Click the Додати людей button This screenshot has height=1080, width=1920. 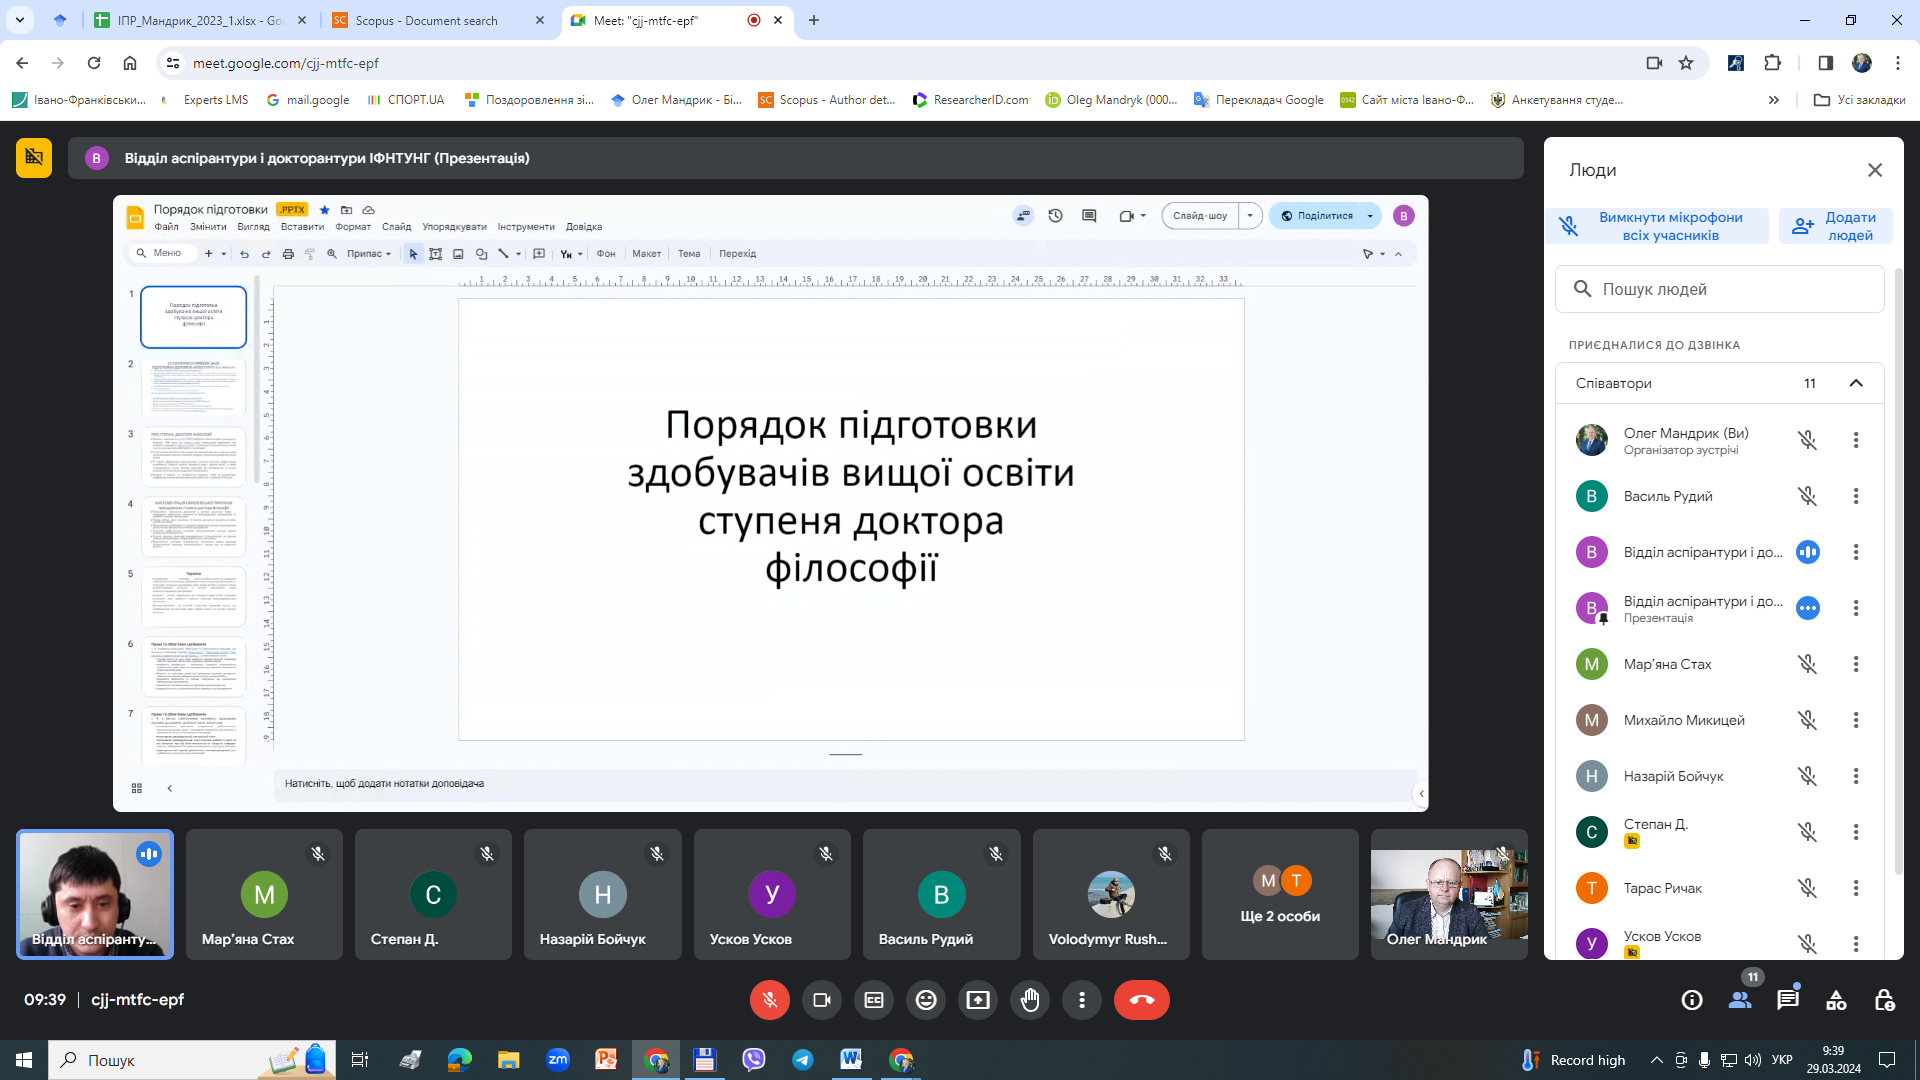coord(1836,225)
